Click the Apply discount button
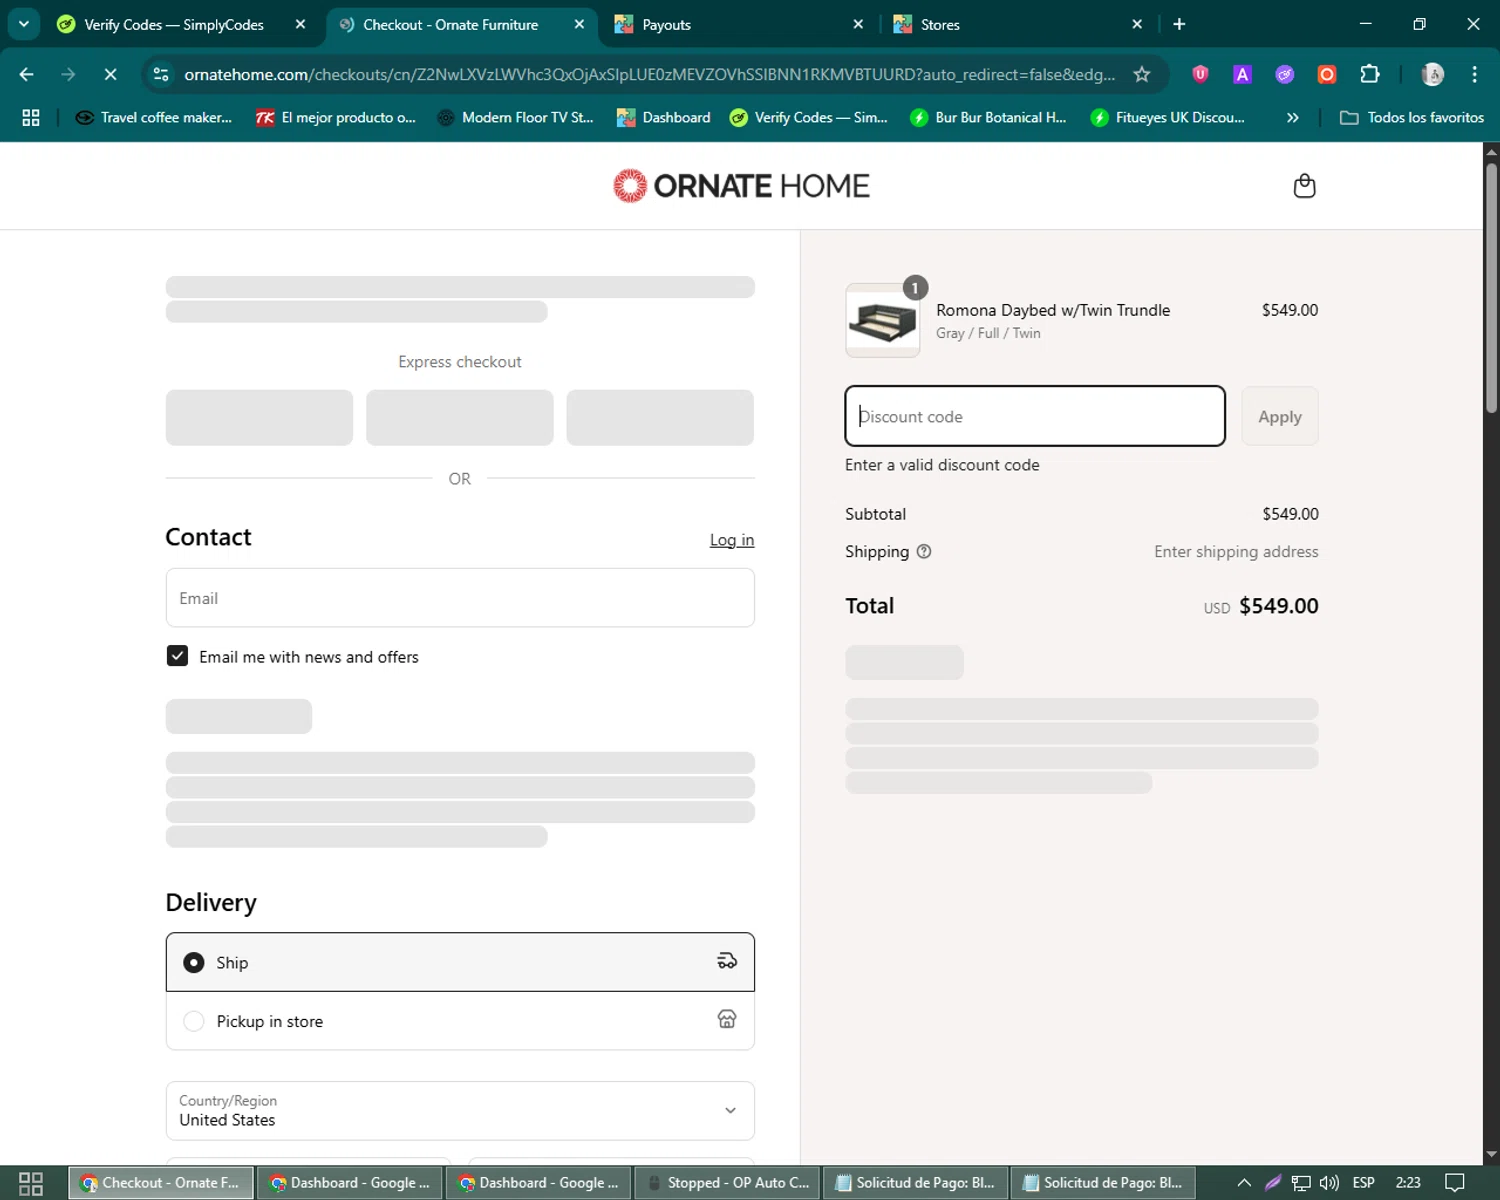1500x1200 pixels. (1280, 416)
